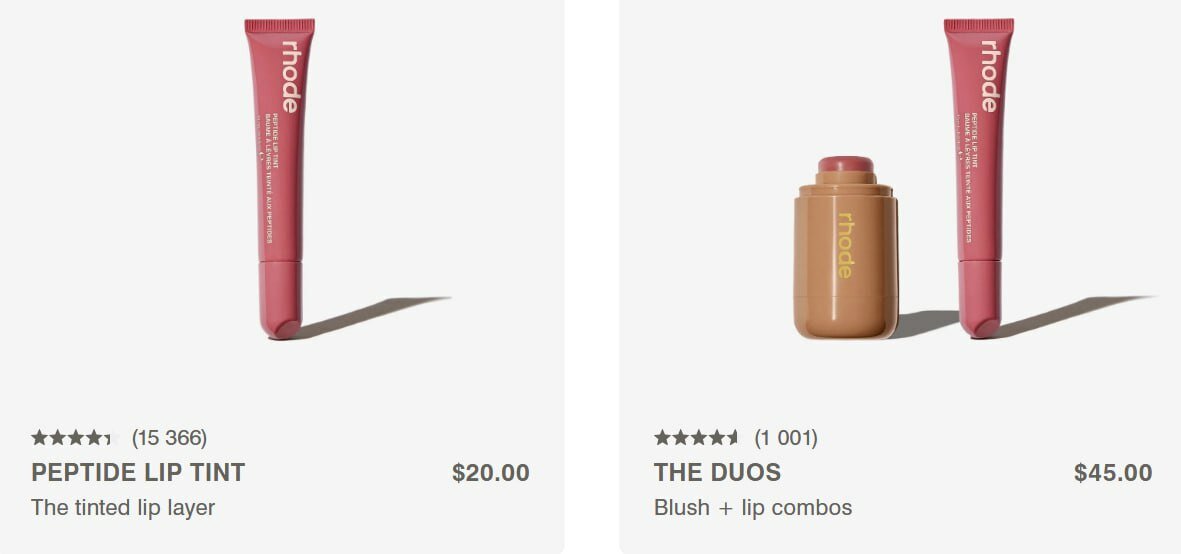This screenshot has height=554, width=1181.
Task: Click the first star of Peptide Lip Tint rating
Action: pos(39,438)
